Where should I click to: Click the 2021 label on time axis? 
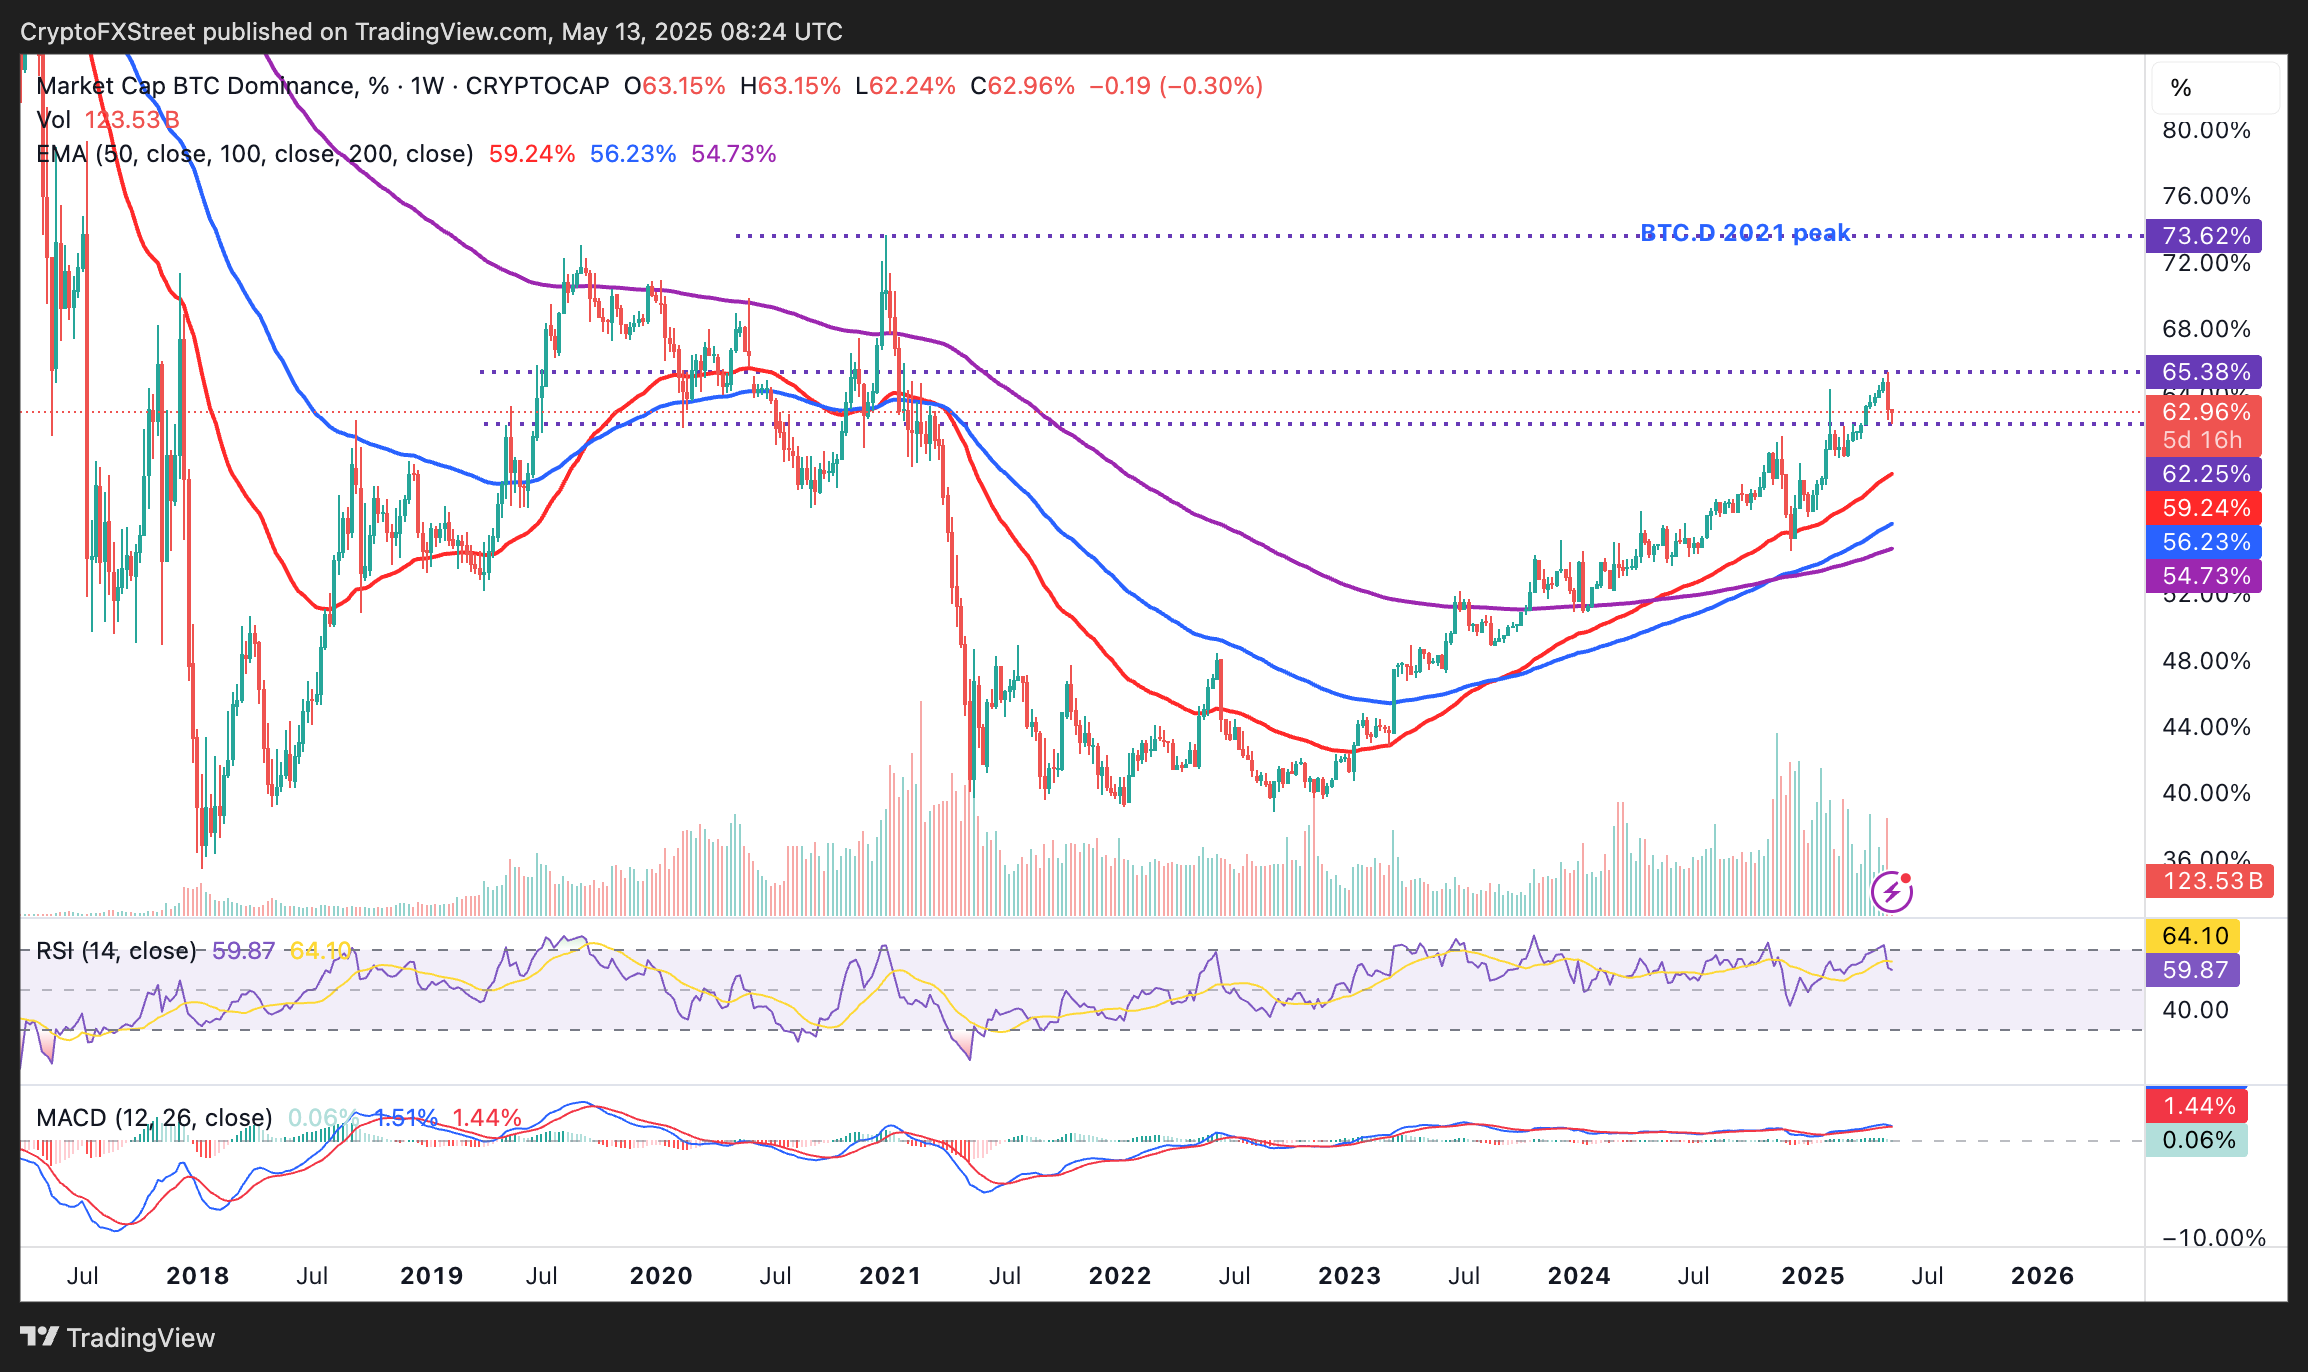(x=890, y=1276)
